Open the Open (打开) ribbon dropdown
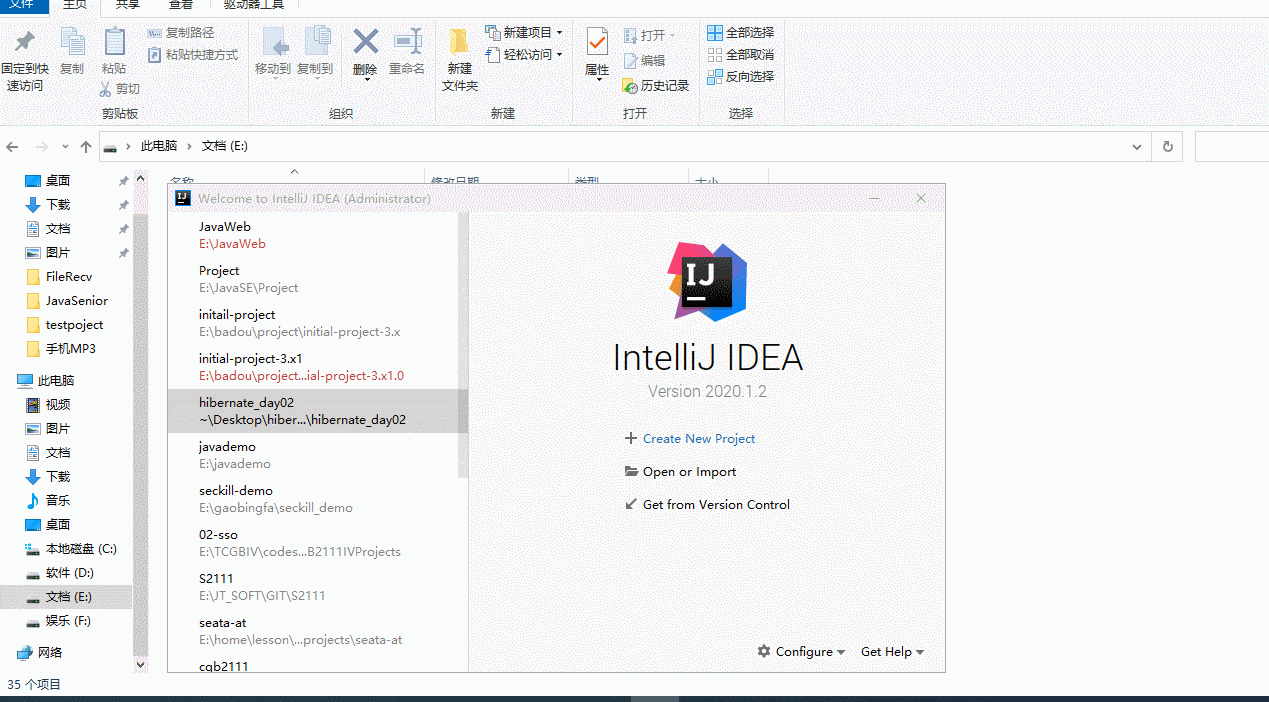 coord(650,35)
